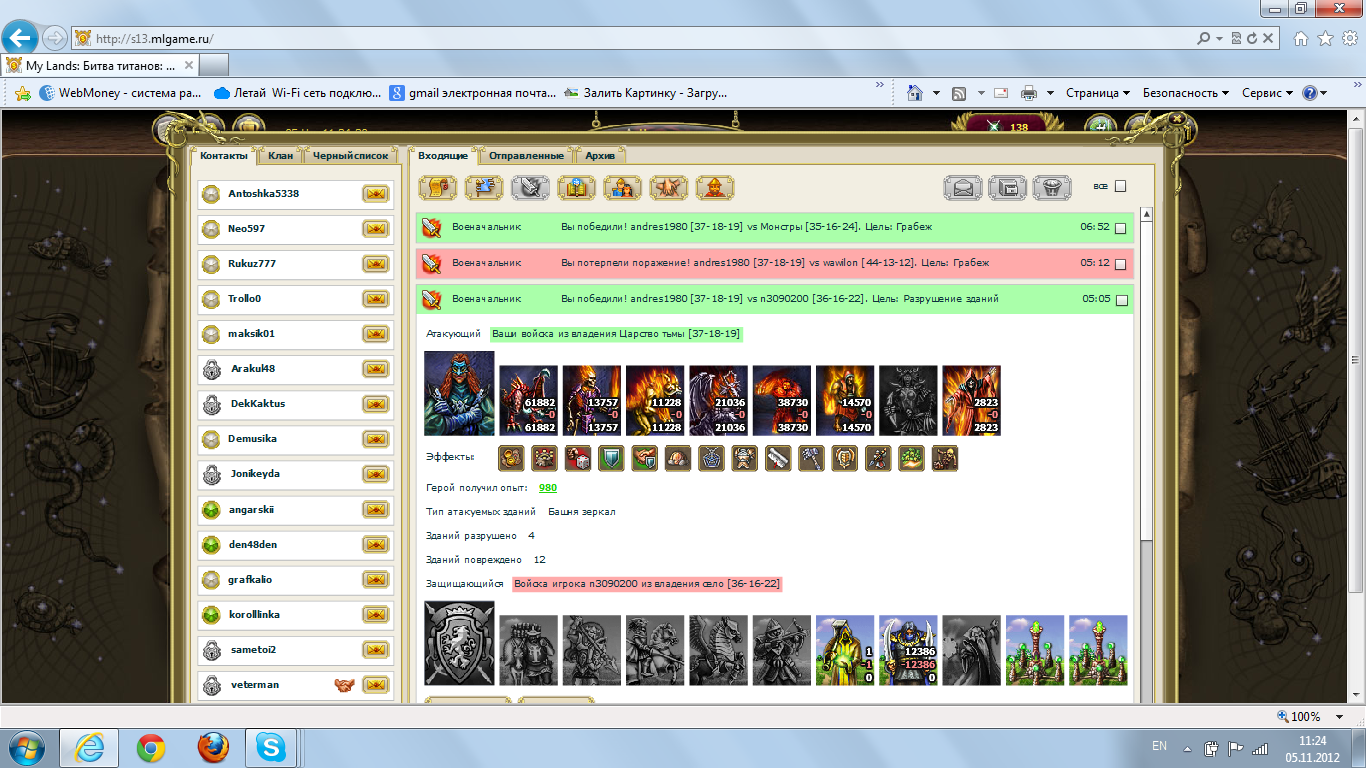Open Chrome from the taskbar
Screen dimensions: 1366x768
[x=151, y=747]
